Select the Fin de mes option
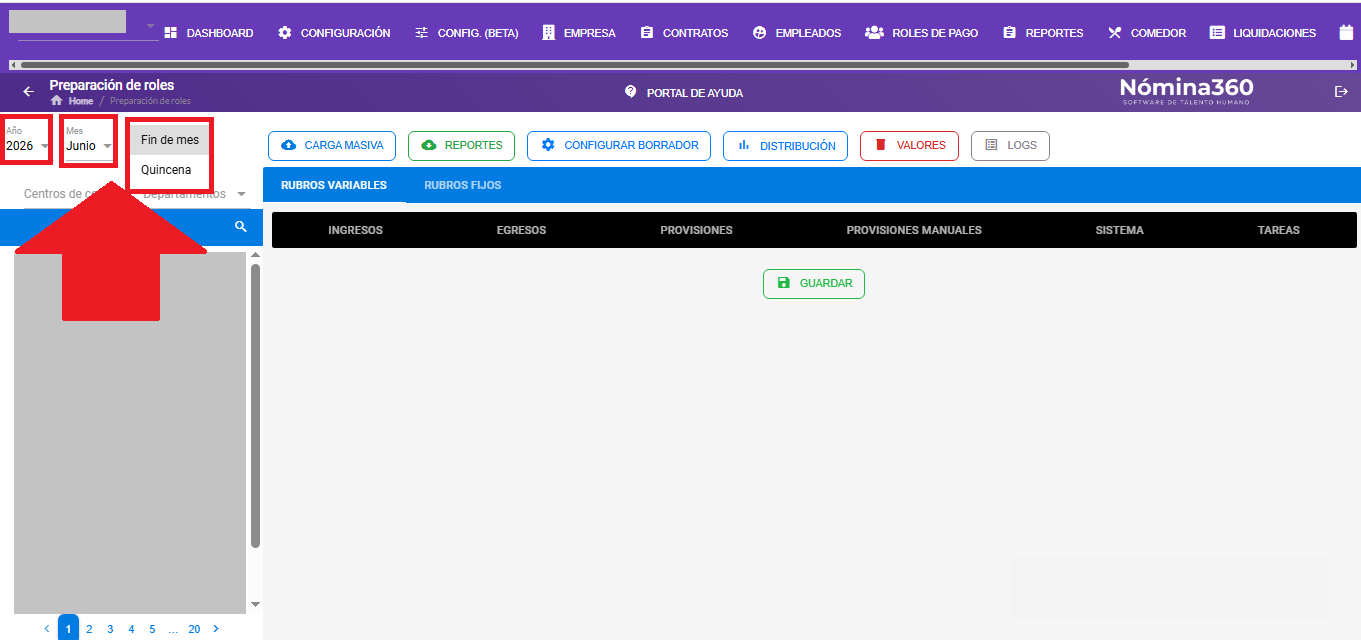The height and width of the screenshot is (640, 1361). click(169, 140)
